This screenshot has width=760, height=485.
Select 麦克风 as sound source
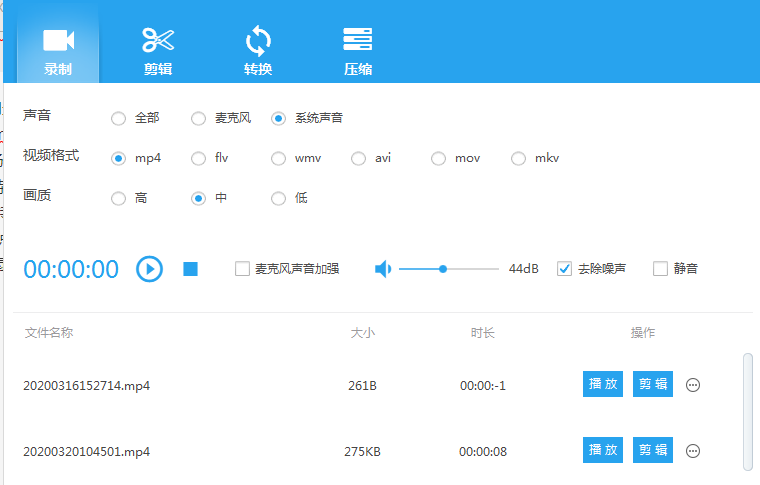tap(198, 119)
